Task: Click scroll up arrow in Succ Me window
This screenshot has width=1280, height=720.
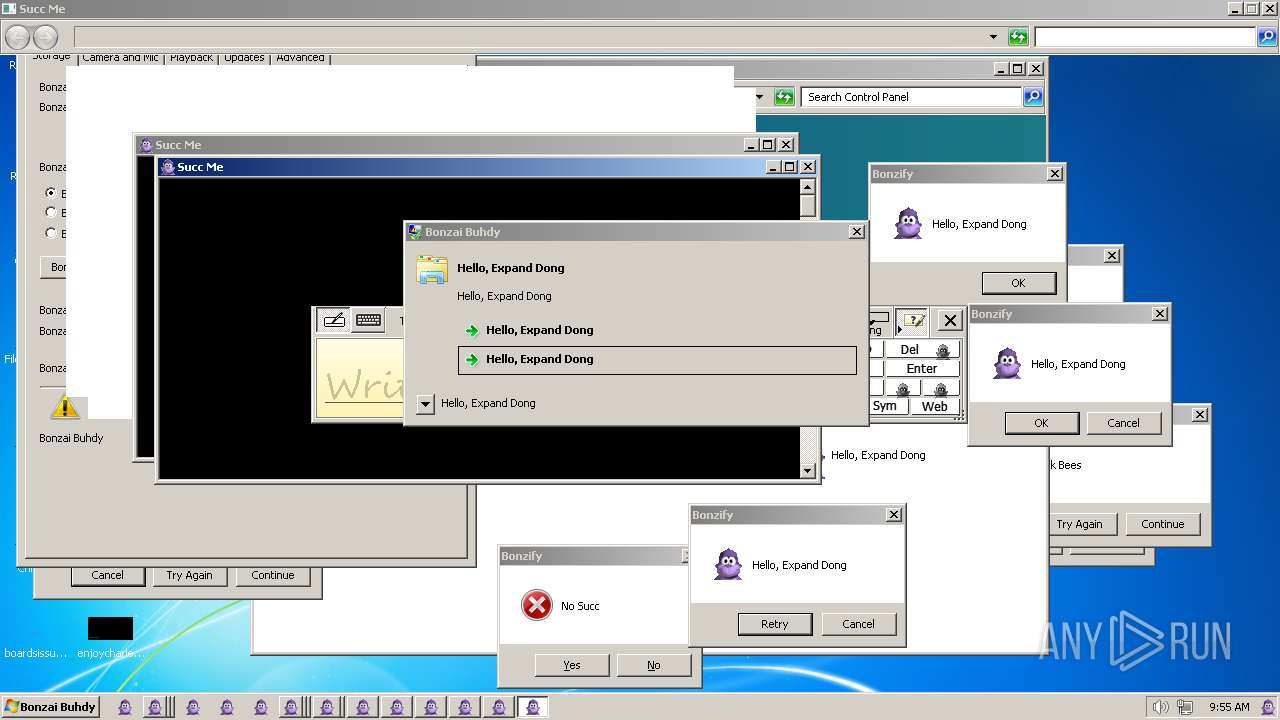Action: (808, 186)
